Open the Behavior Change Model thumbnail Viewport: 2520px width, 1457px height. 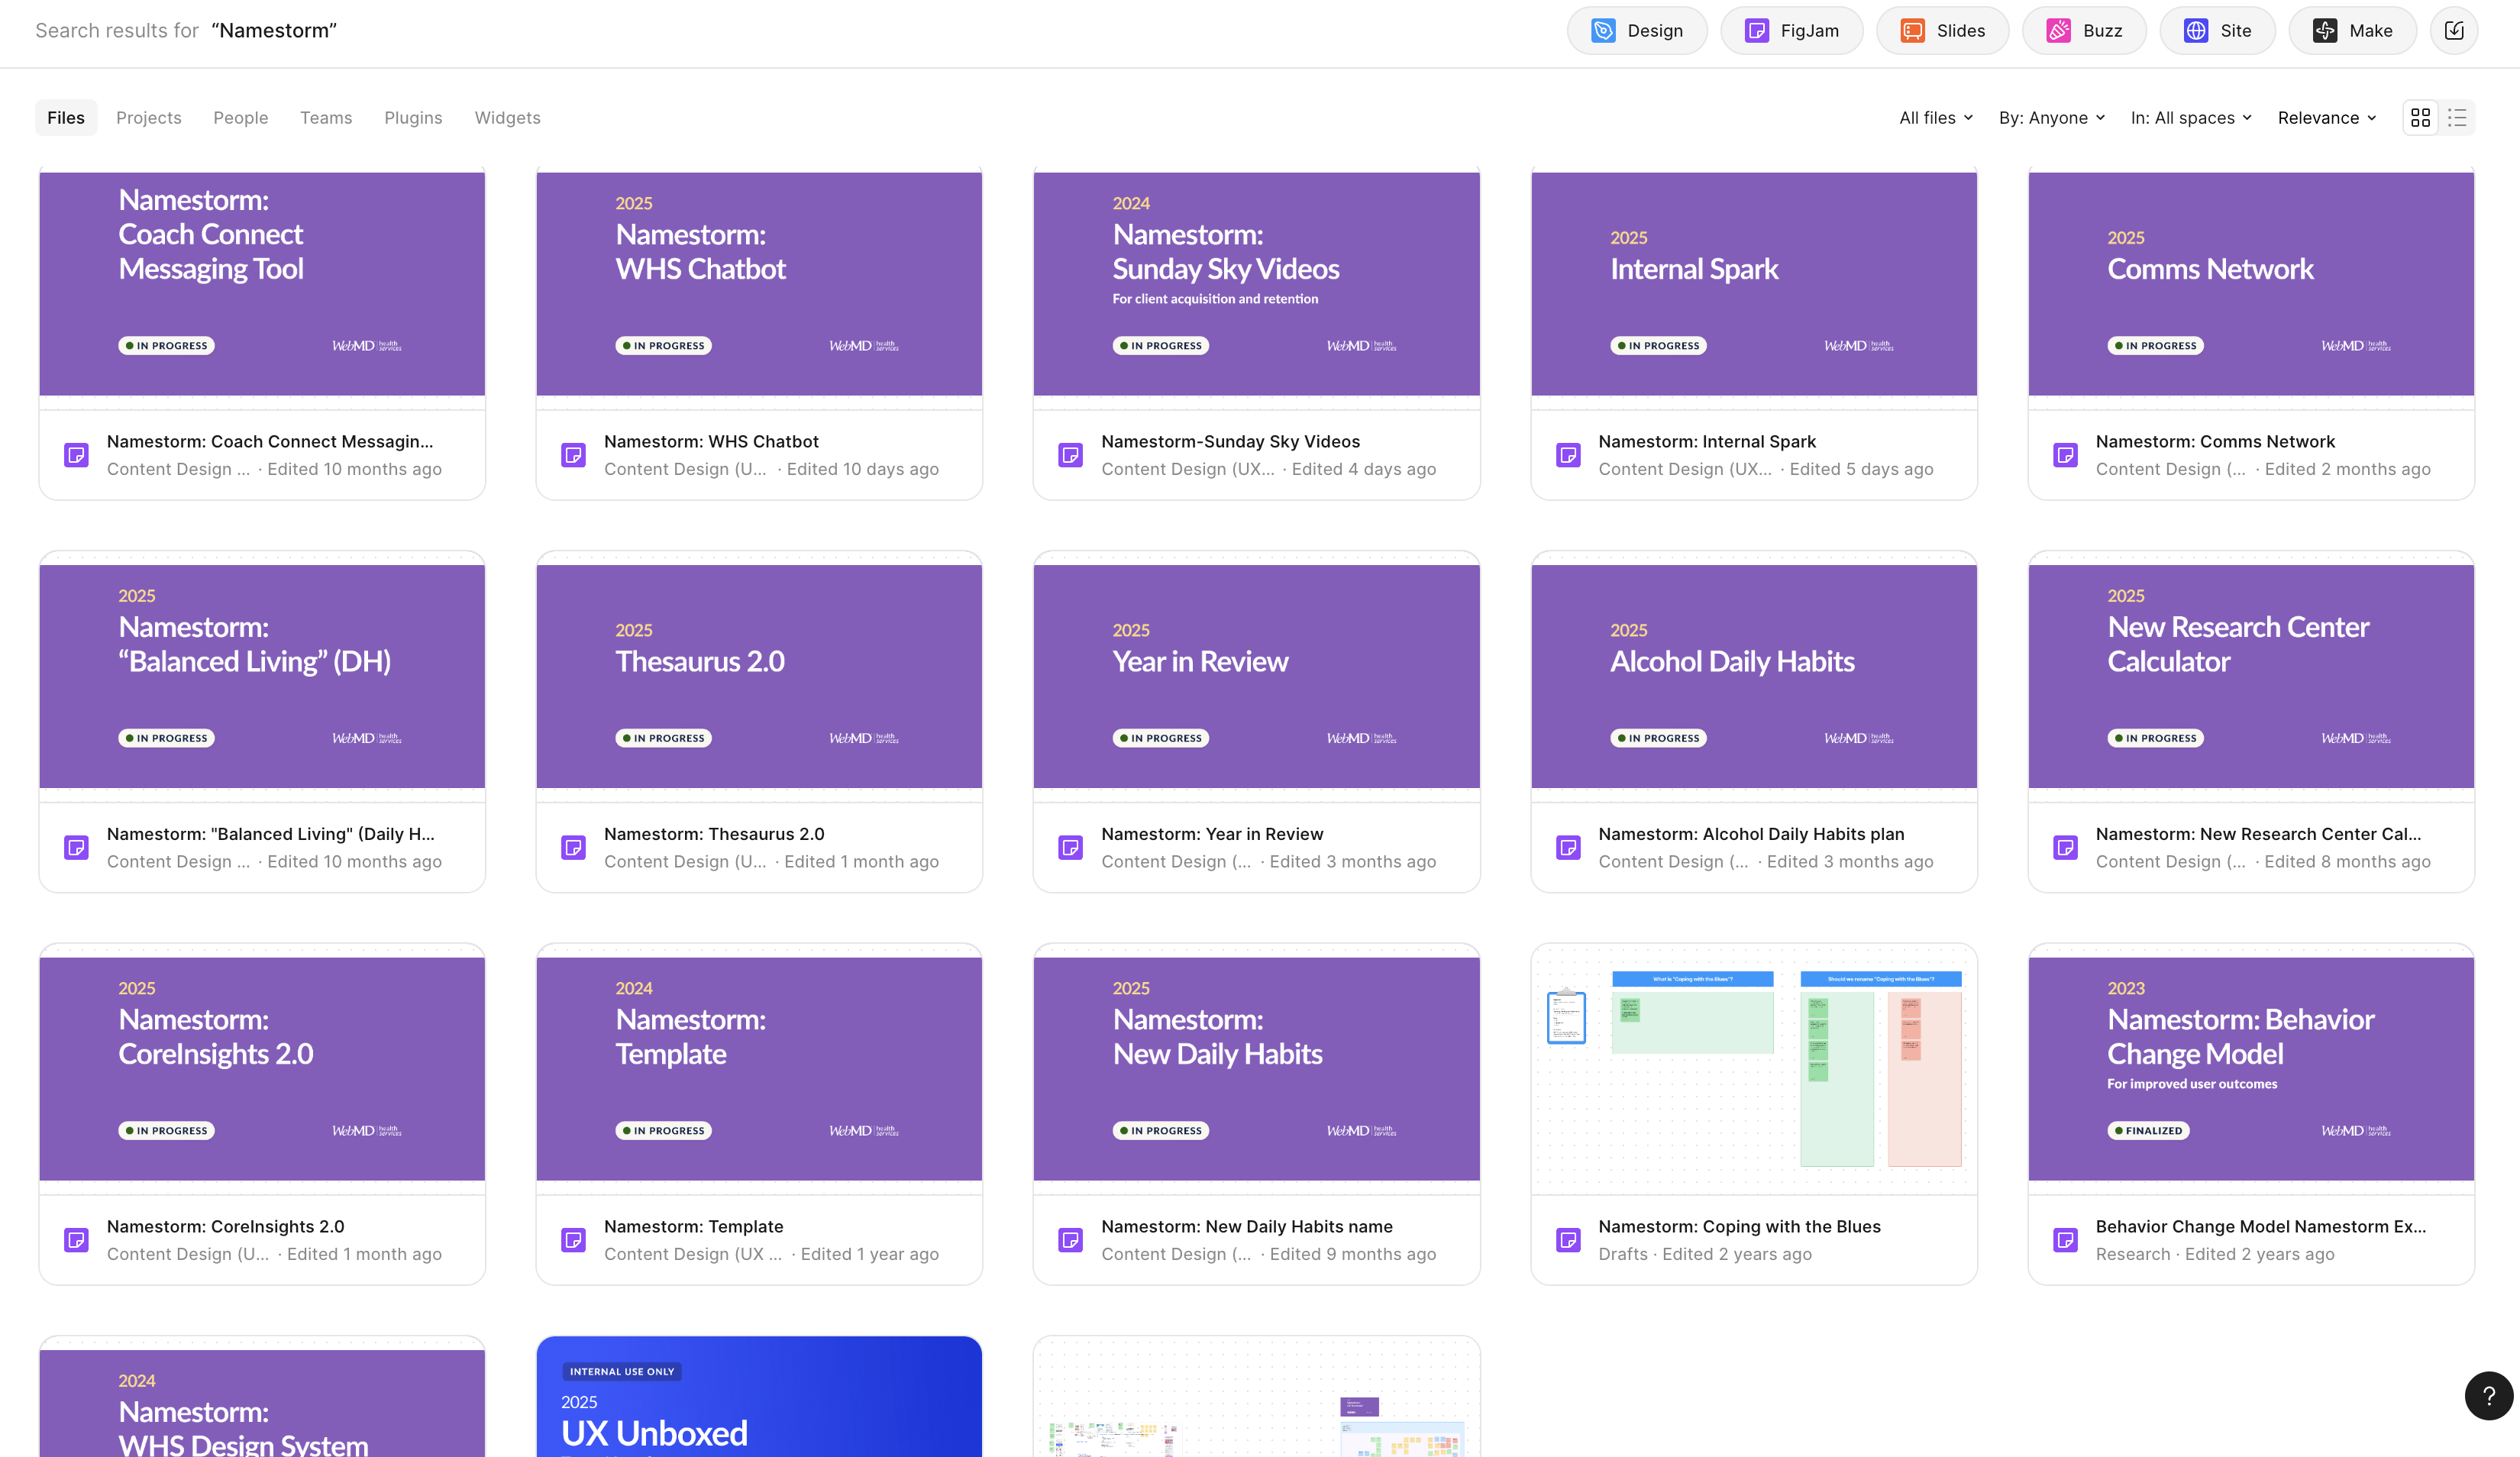[2251, 1069]
